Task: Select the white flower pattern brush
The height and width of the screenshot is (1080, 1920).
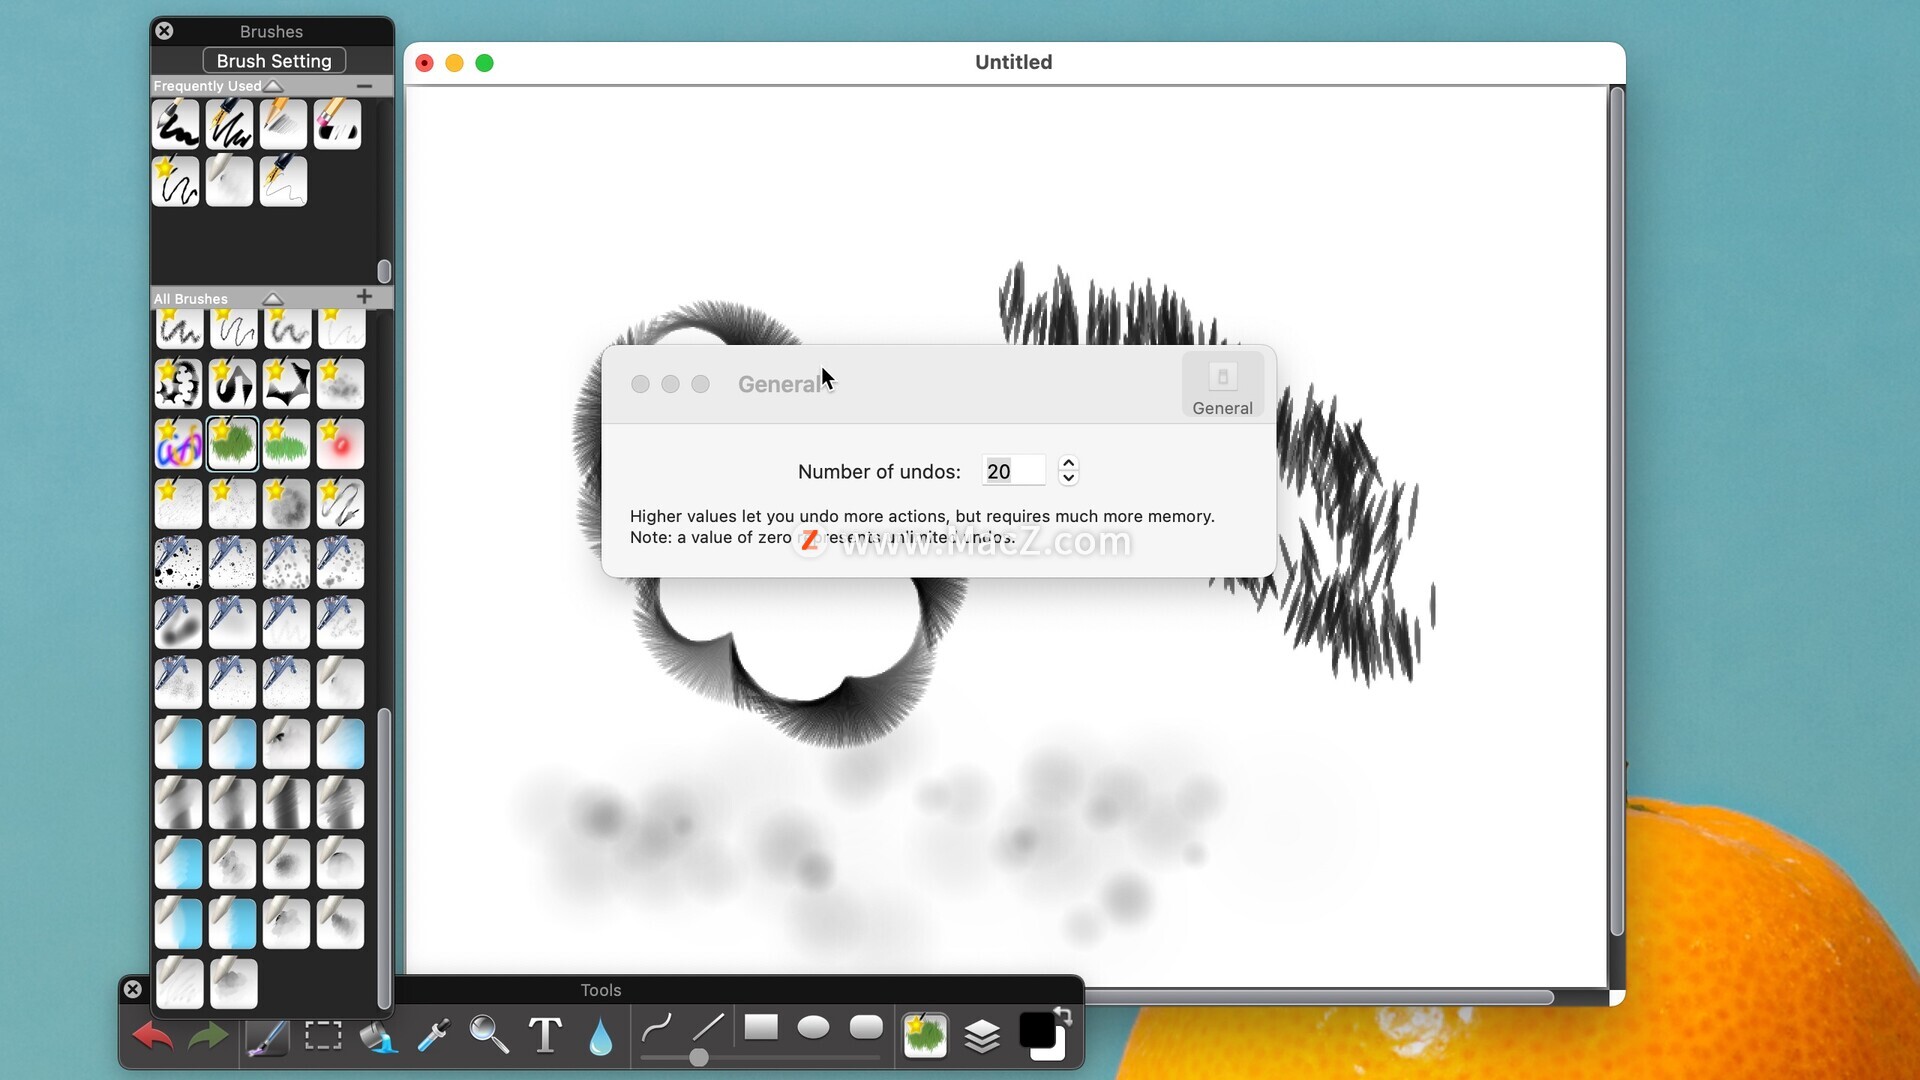Action: [x=179, y=384]
